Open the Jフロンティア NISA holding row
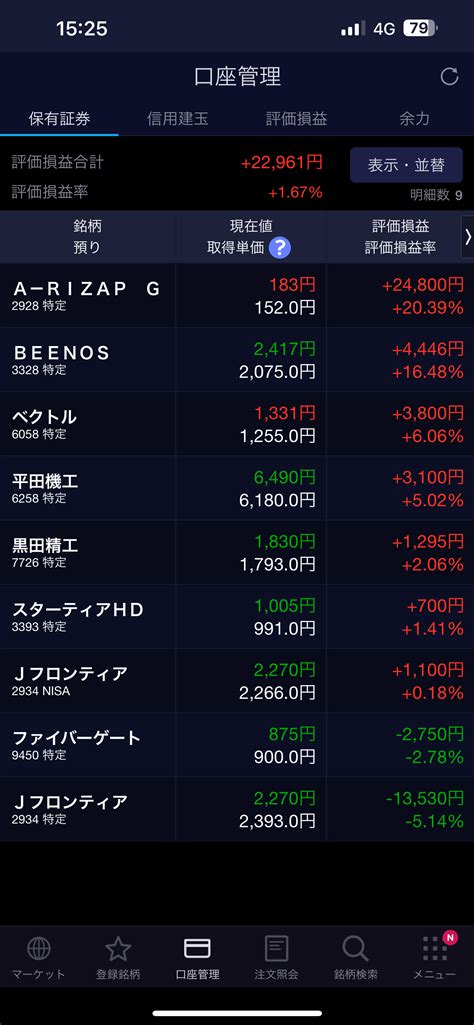The image size is (474, 1025). click(237, 681)
